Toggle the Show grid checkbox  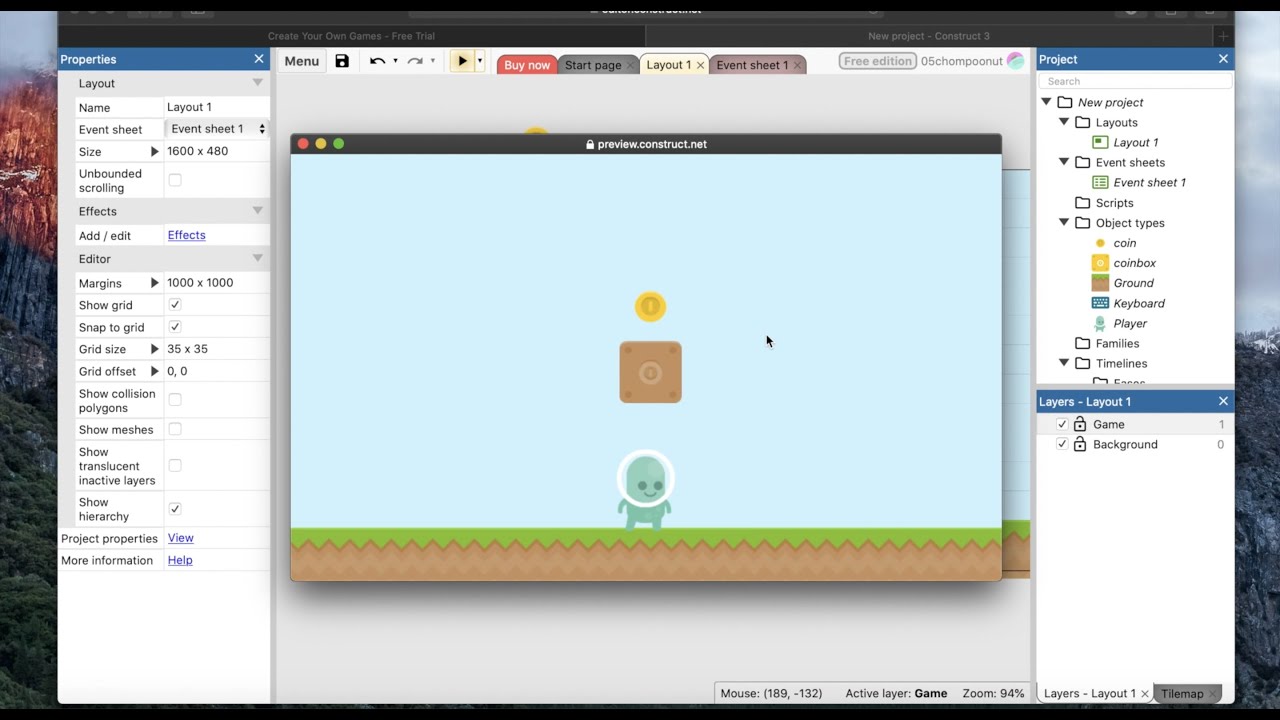coord(175,305)
